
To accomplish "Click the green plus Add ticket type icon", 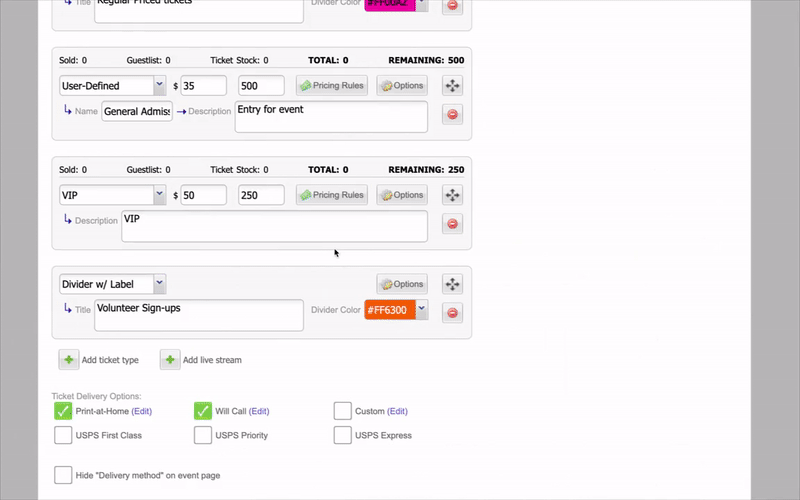I will [68, 360].
